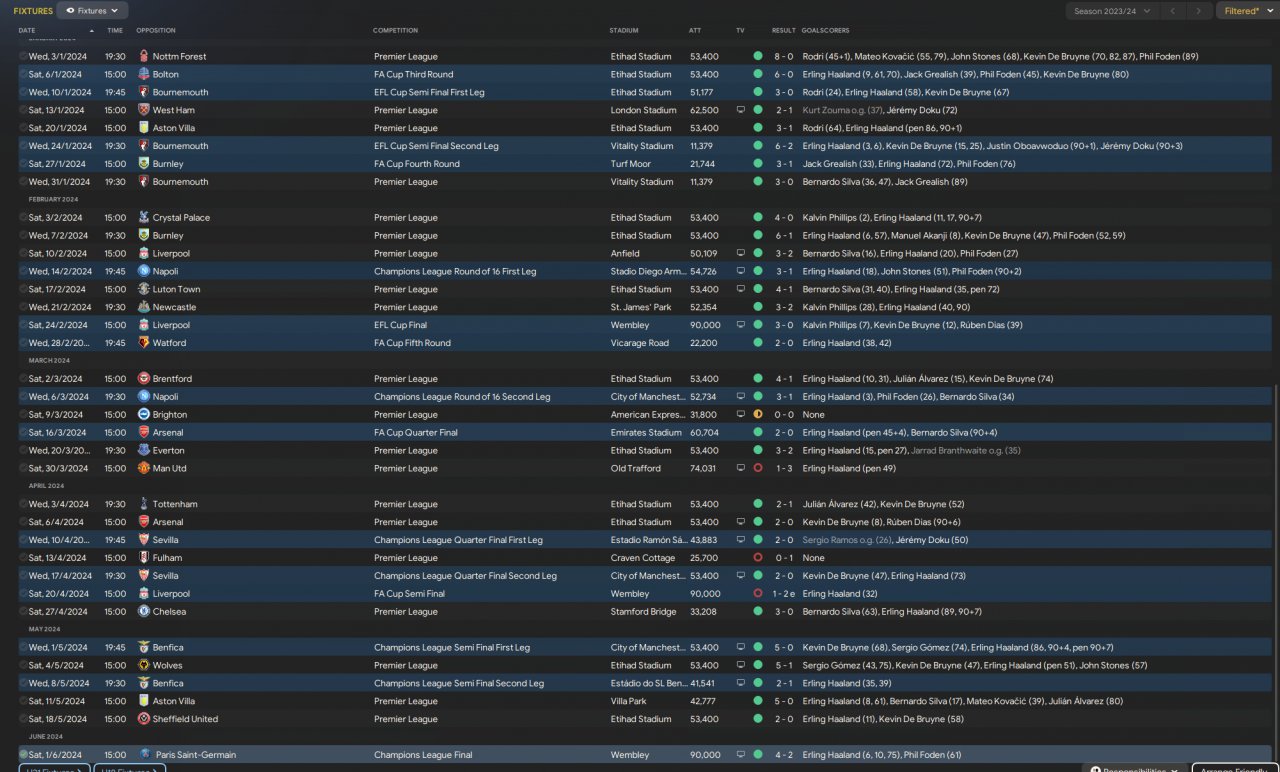Click the Bolton club badge

(x=144, y=75)
